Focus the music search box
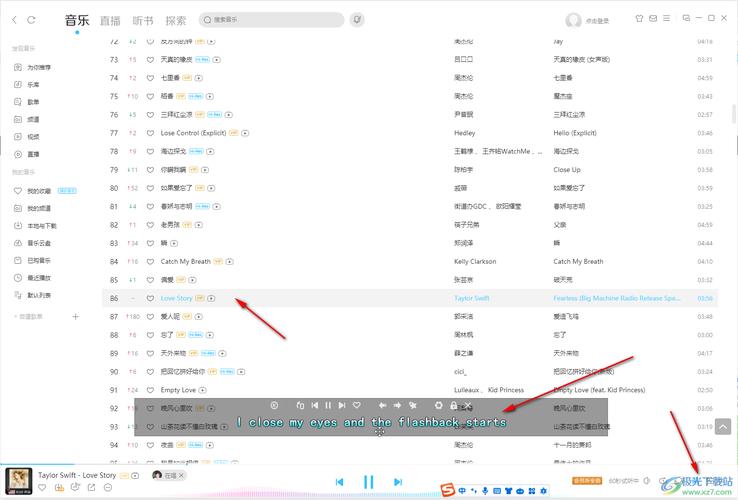This screenshot has height=500, width=738. coord(272,20)
